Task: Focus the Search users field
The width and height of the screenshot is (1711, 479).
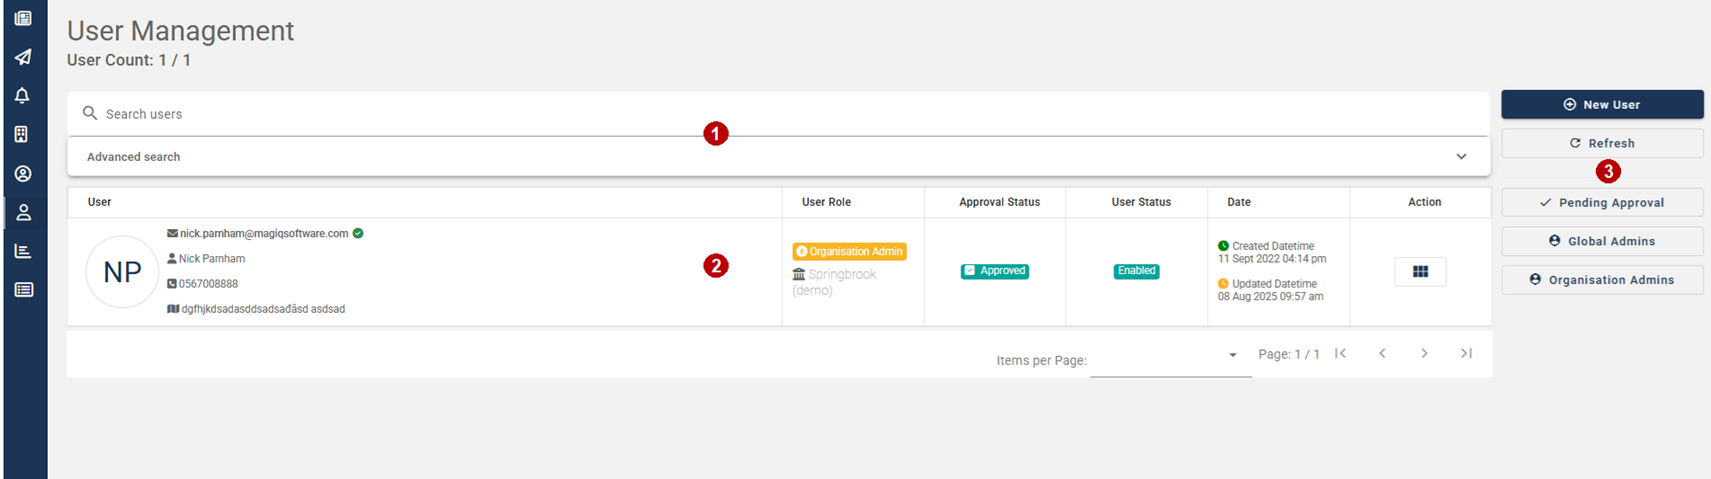Action: pos(778,114)
